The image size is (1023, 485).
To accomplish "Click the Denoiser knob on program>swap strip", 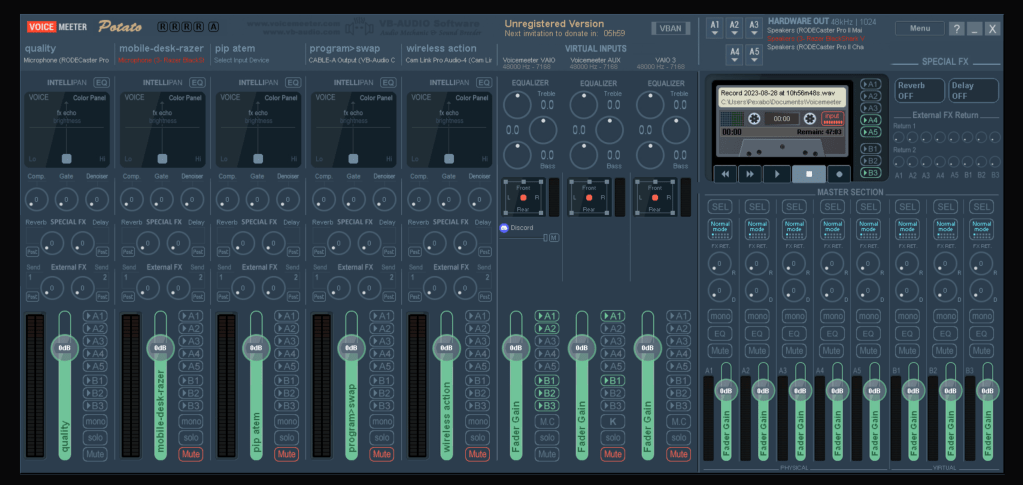I will click(x=384, y=199).
